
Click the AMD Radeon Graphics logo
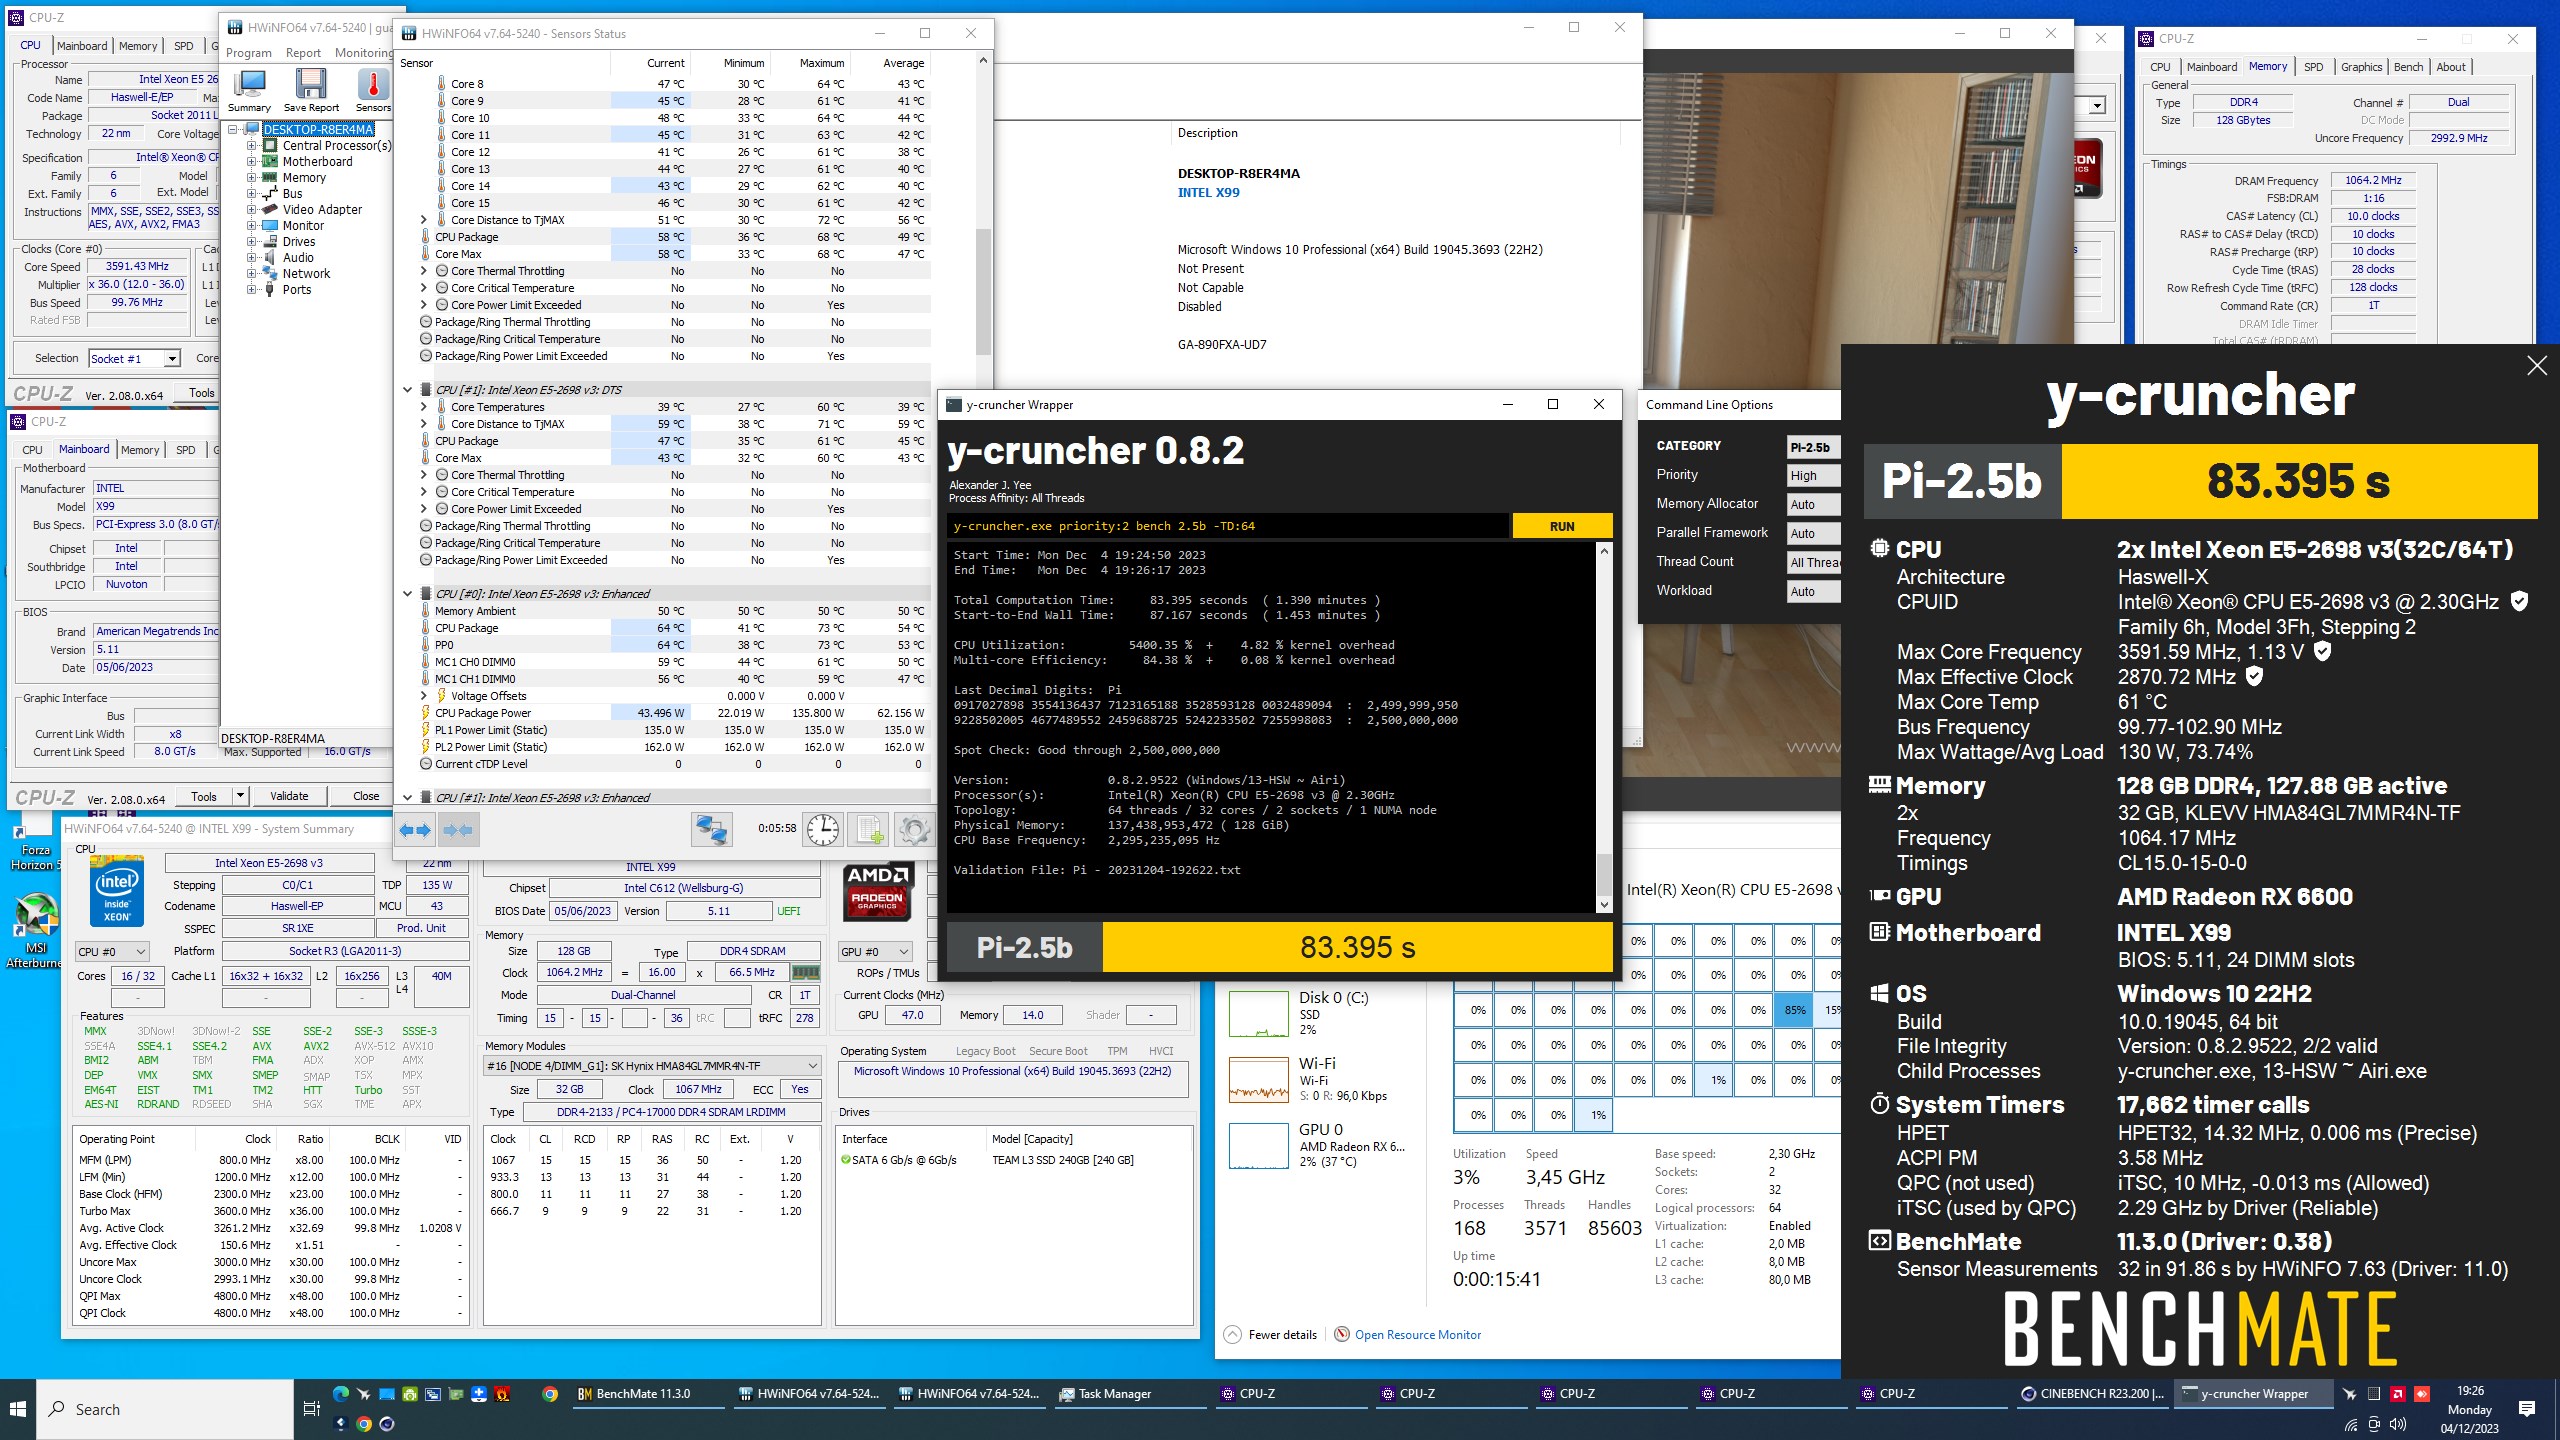click(877, 891)
